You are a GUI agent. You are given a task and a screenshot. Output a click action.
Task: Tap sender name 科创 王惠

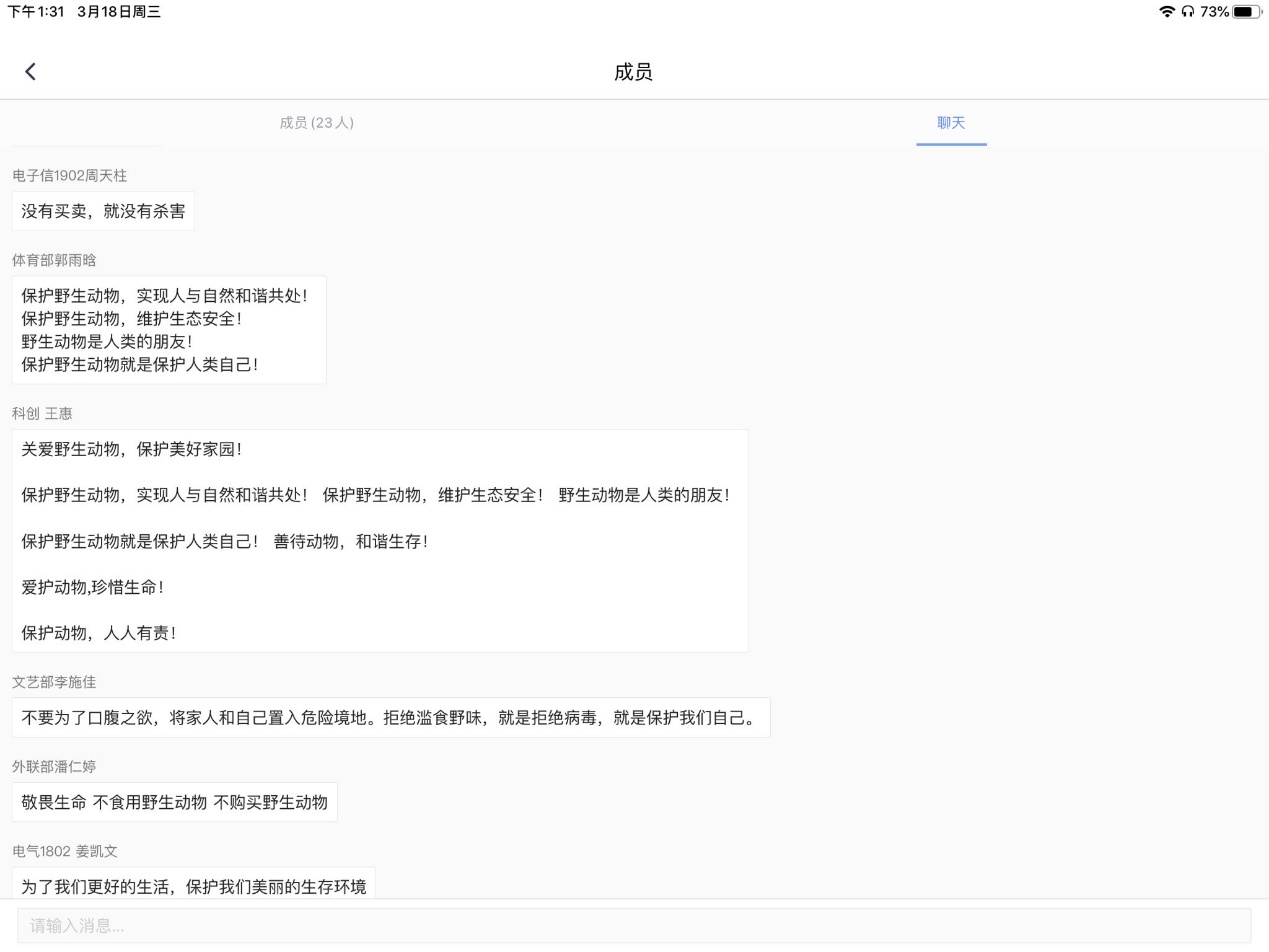[x=42, y=414]
